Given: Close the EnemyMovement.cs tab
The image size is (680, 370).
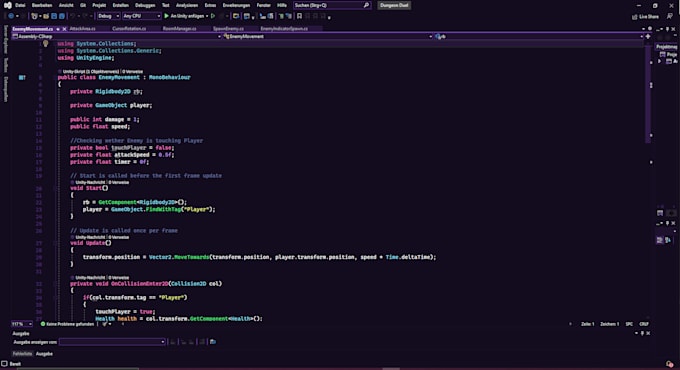Looking at the screenshot, I should [x=64, y=29].
